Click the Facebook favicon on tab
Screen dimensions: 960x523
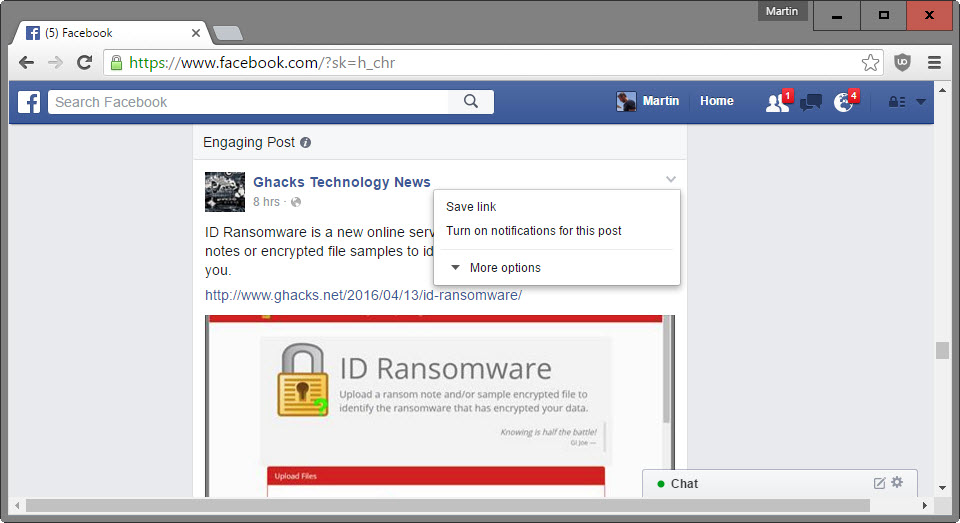tap(33, 33)
